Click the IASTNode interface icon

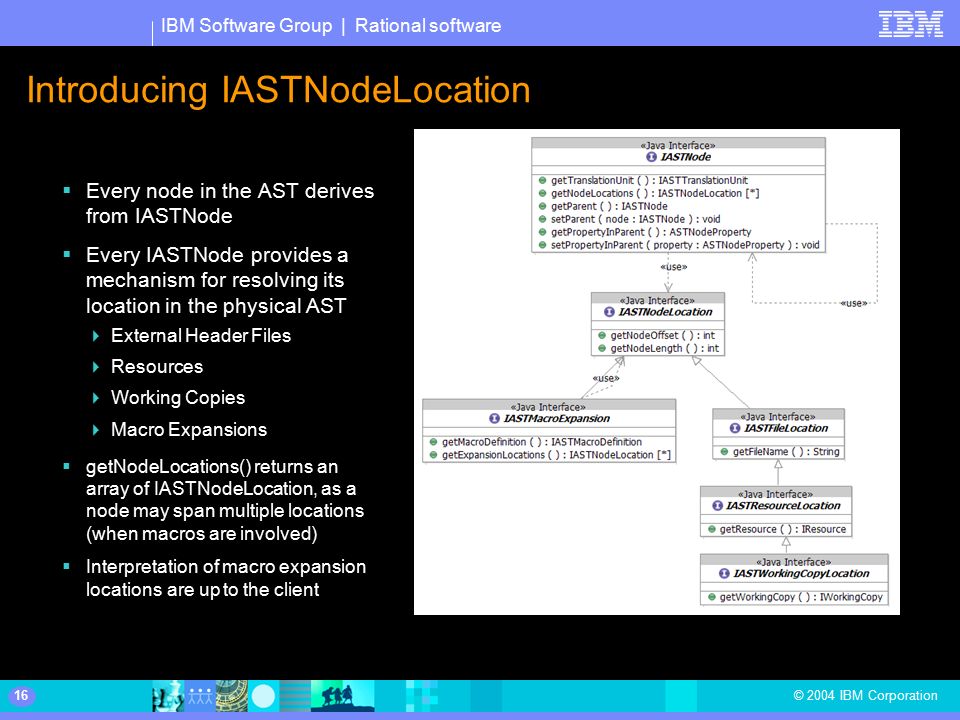click(651, 157)
